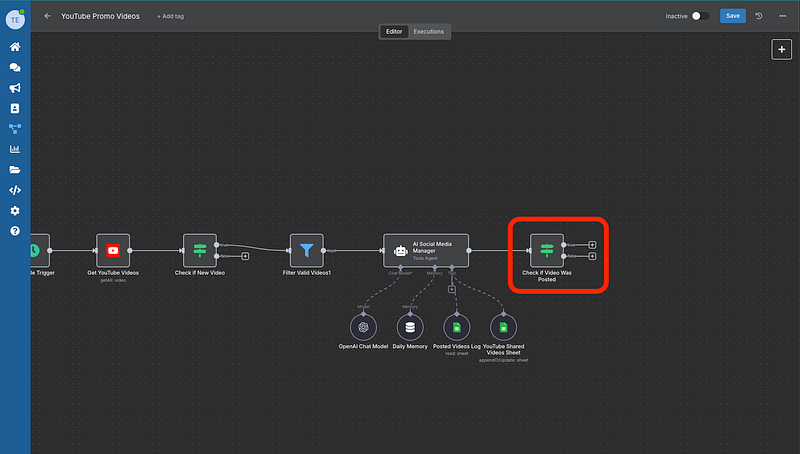The height and width of the screenshot is (454, 800).
Task: Add node to the Check if Video Was Posted true output
Action: 592,245
